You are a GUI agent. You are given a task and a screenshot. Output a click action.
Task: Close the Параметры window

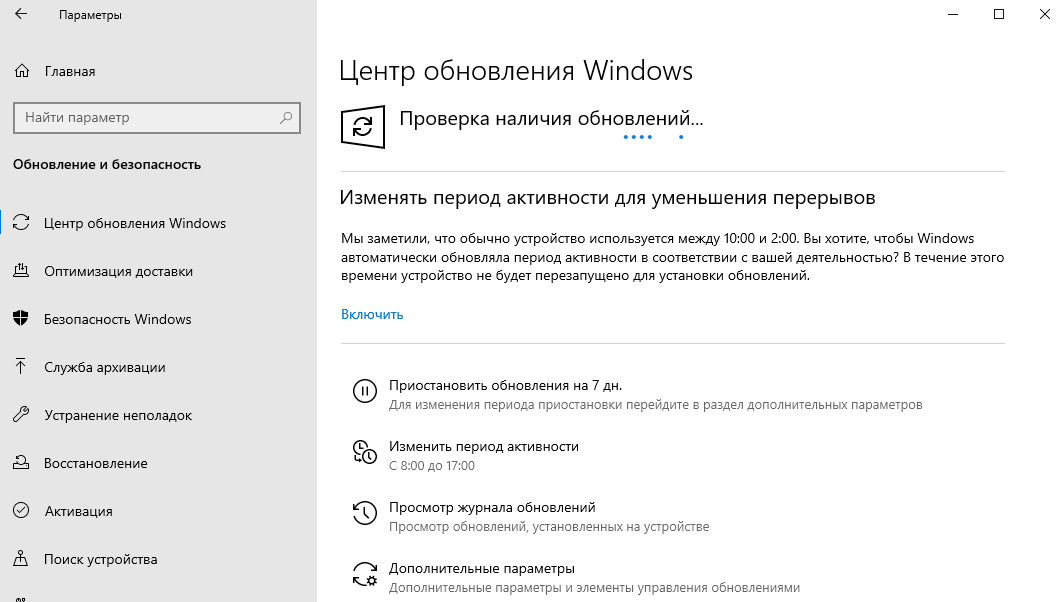pos(1045,14)
